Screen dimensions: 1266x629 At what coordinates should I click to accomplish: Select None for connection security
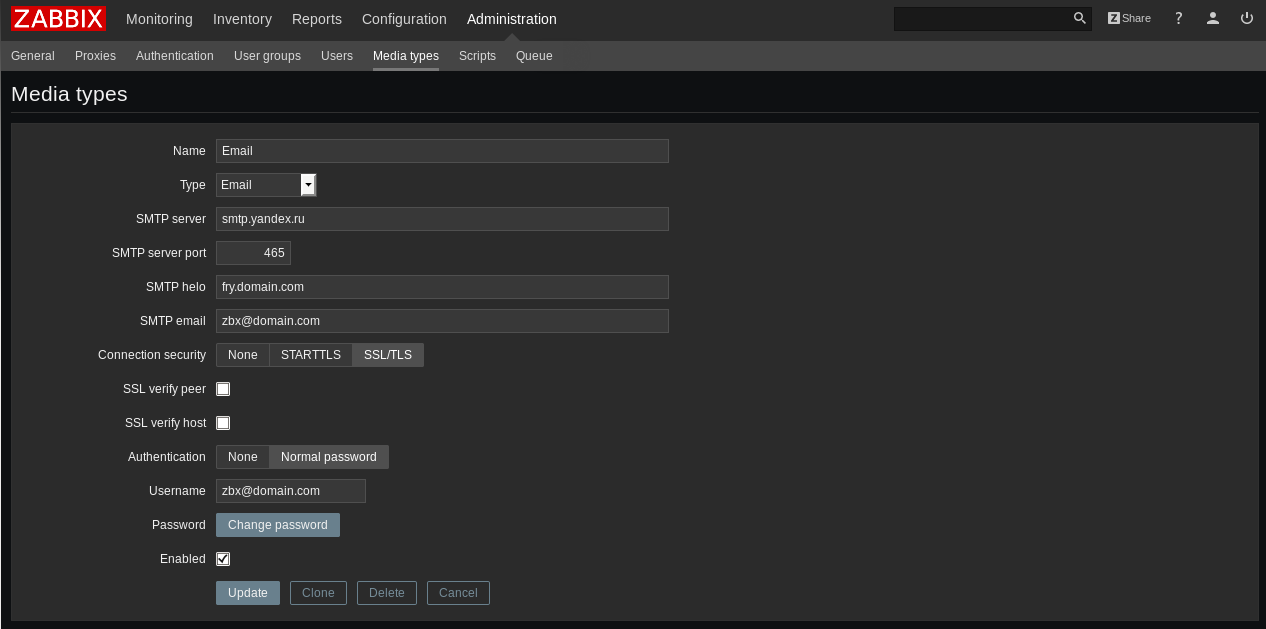tap(242, 354)
